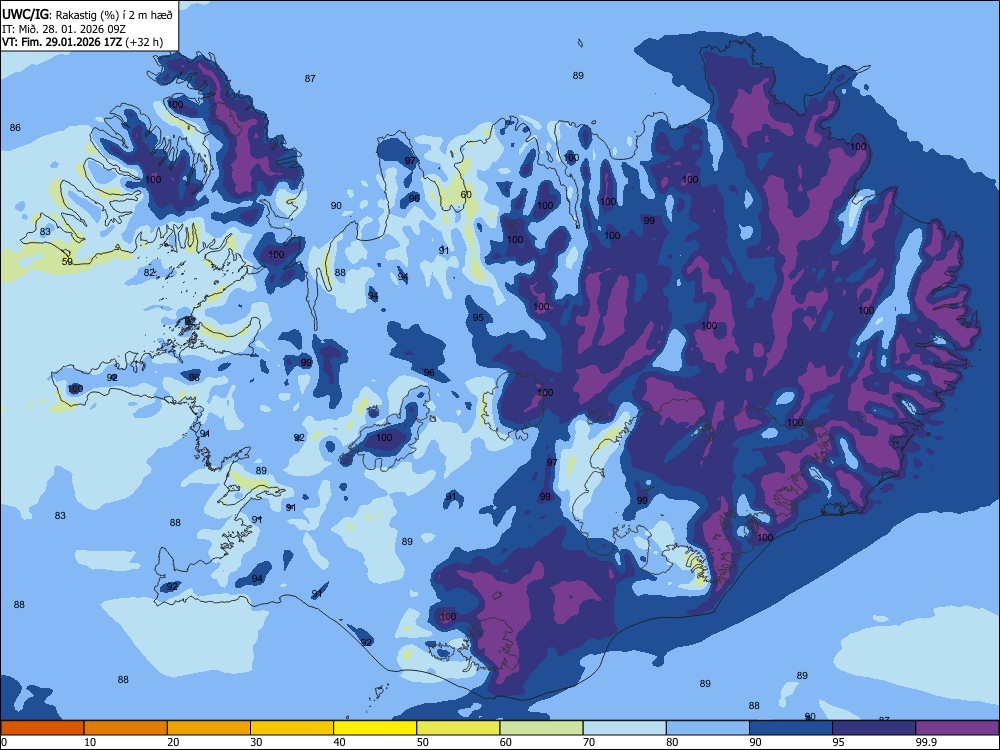The height and width of the screenshot is (750, 1000).
Task: Select the pale blue 70–80 legend swatch
Action: tap(624, 728)
